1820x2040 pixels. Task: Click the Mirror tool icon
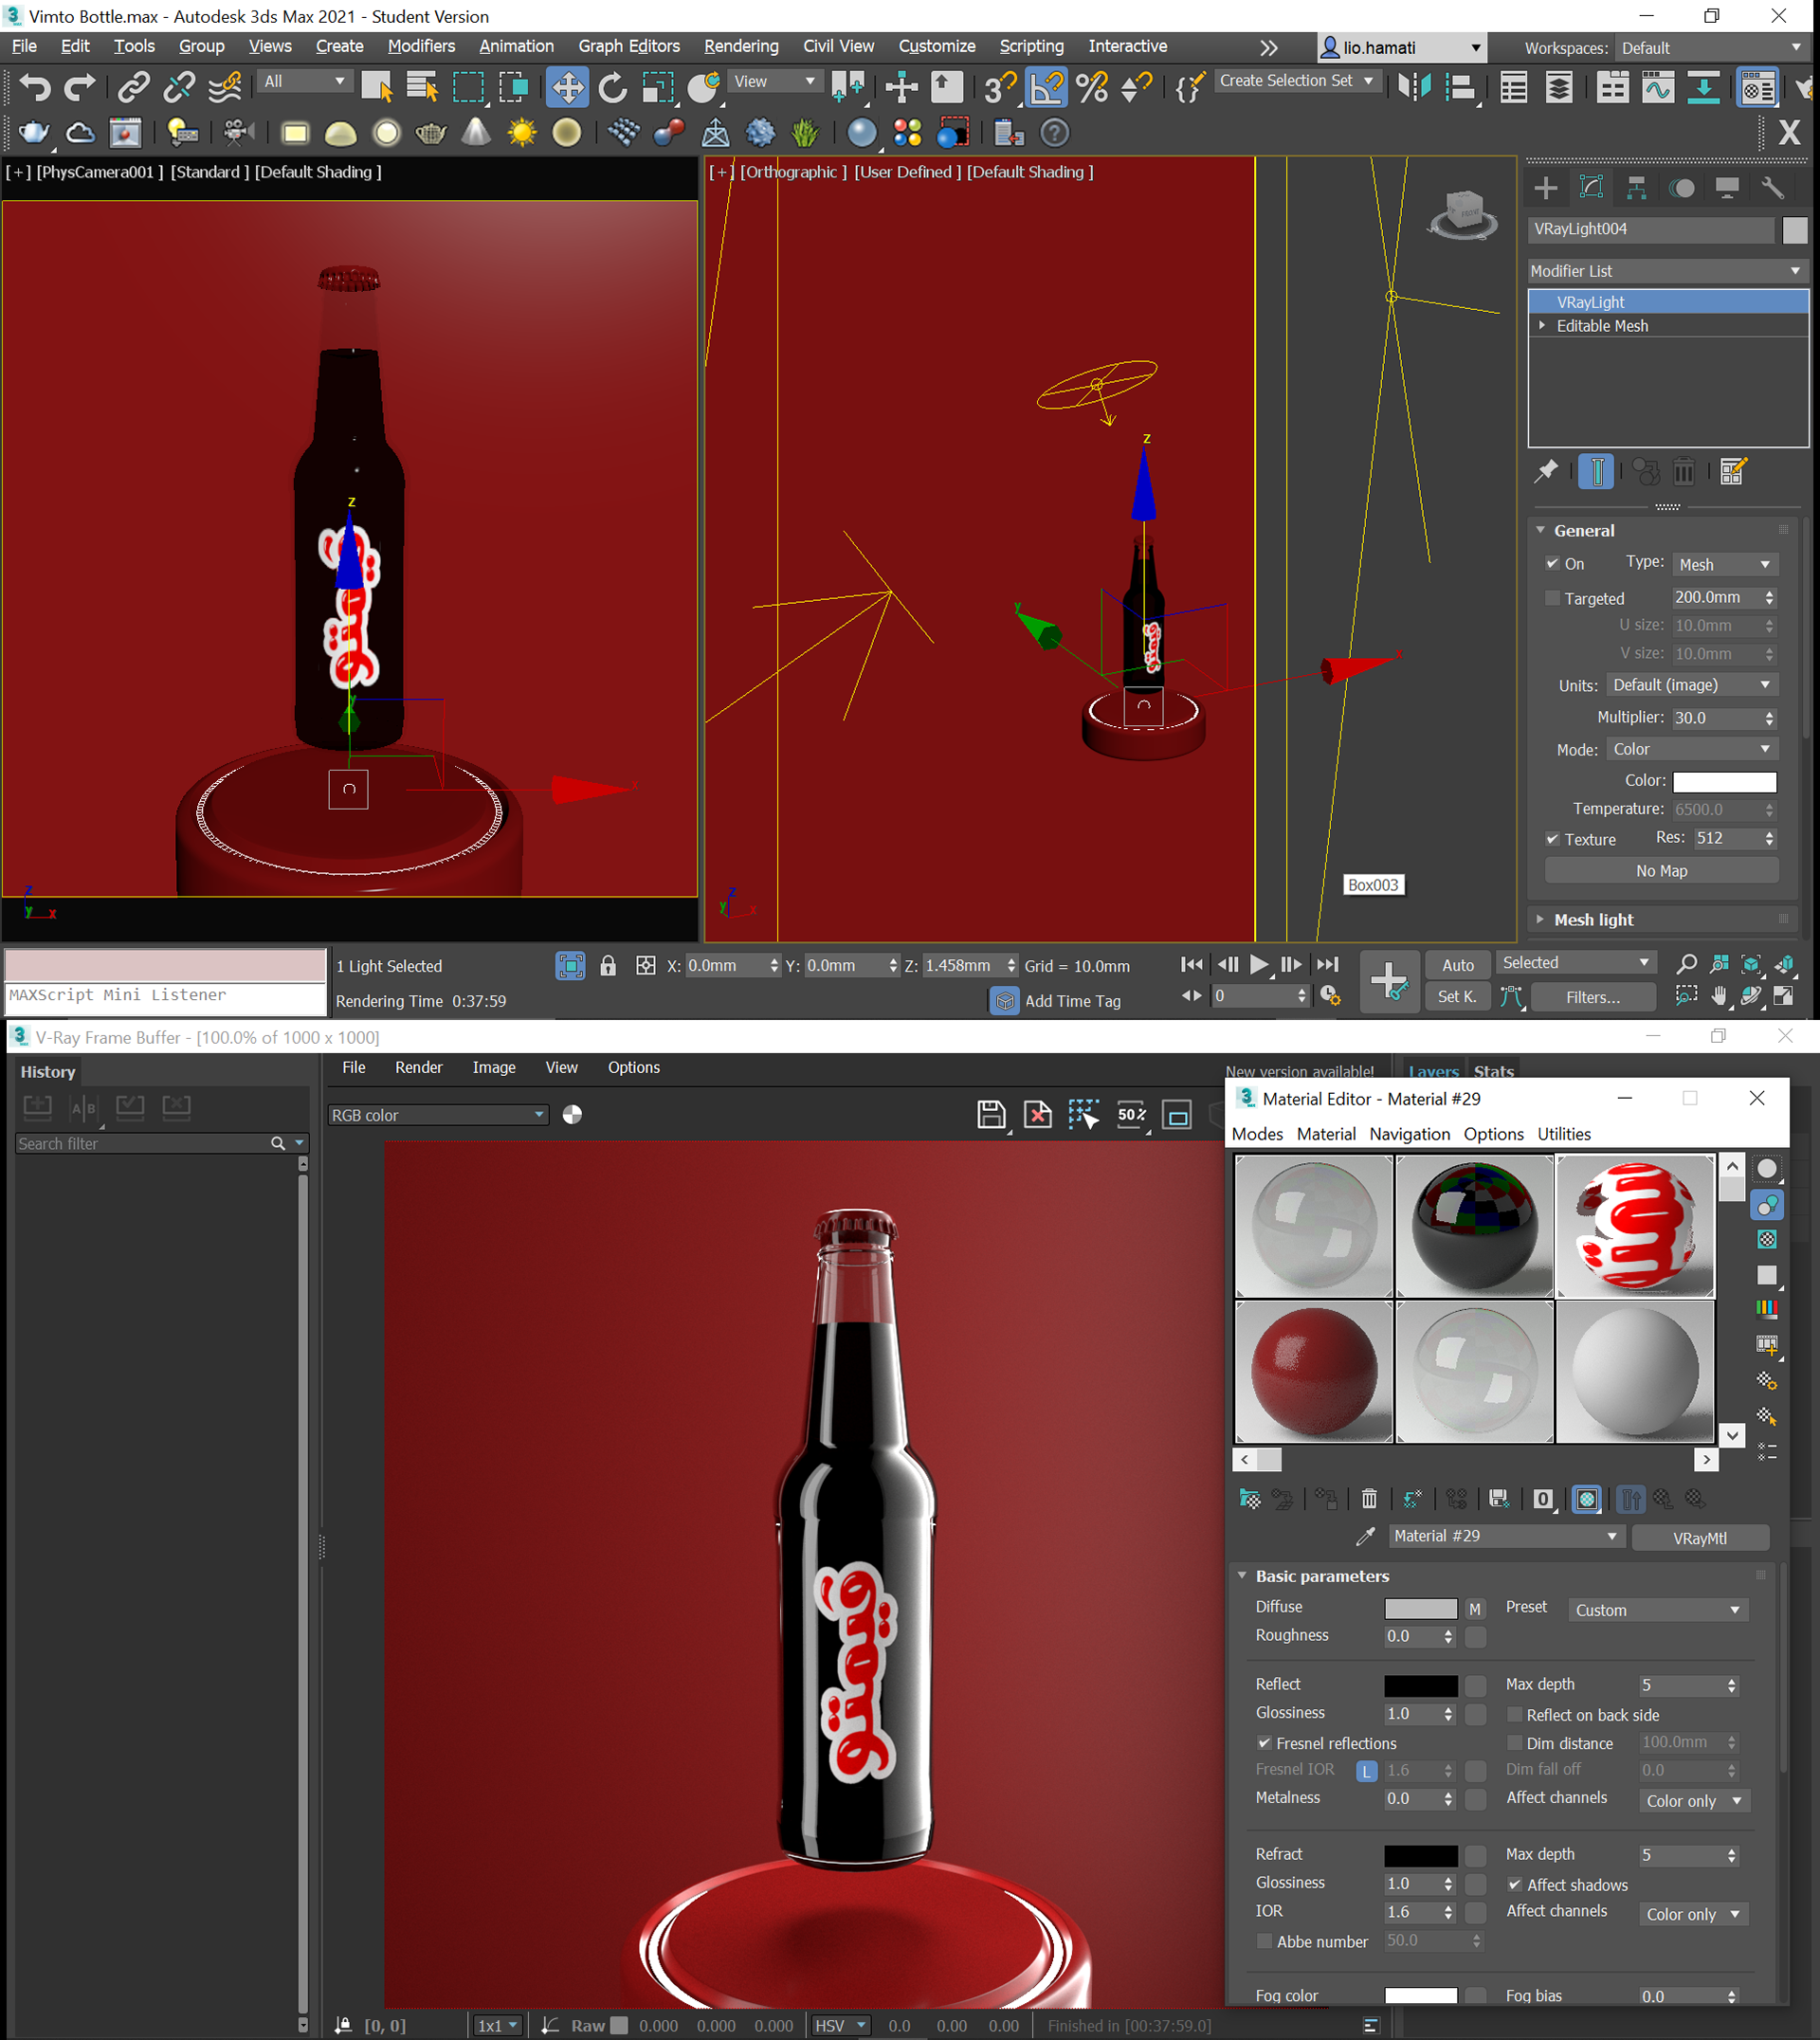(x=1414, y=88)
